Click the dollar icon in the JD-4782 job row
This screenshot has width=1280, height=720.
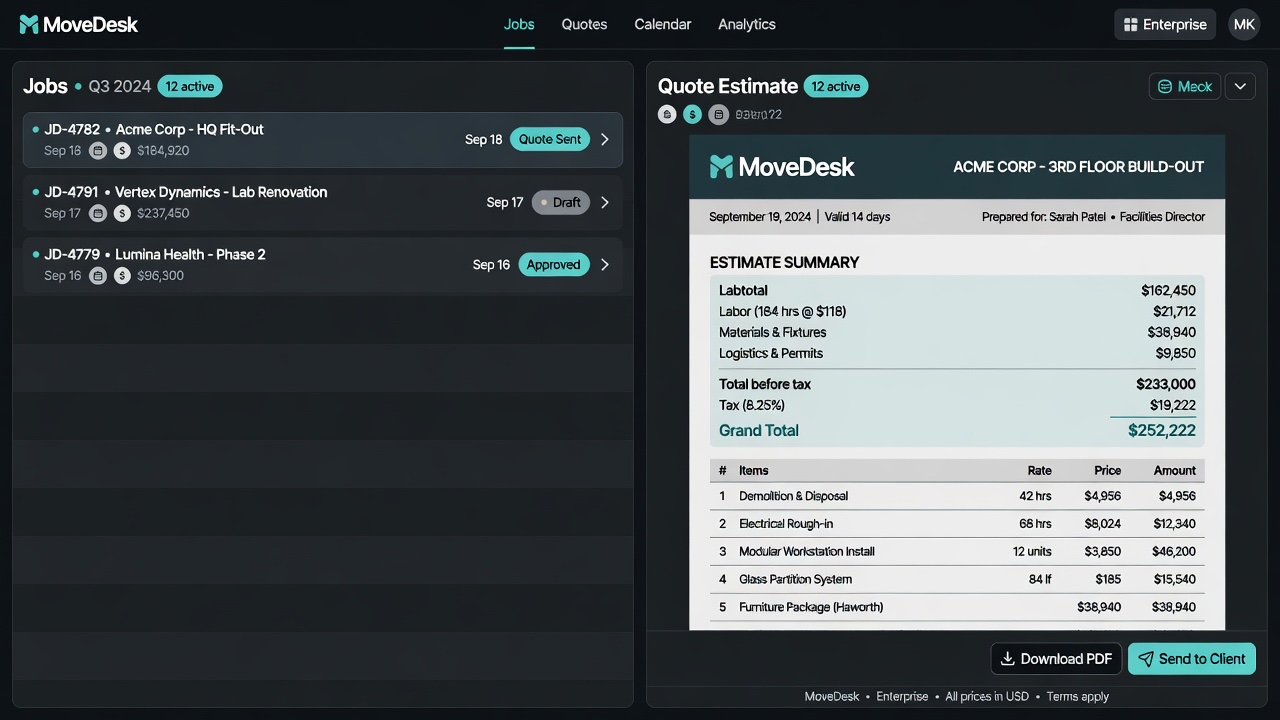pyautogui.click(x=122, y=150)
